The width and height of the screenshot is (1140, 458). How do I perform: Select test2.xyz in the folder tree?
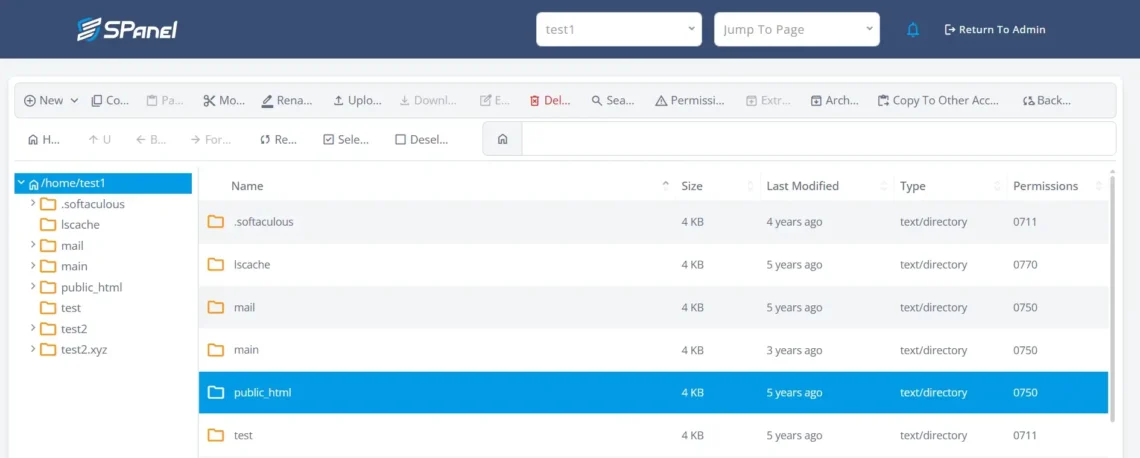84,349
